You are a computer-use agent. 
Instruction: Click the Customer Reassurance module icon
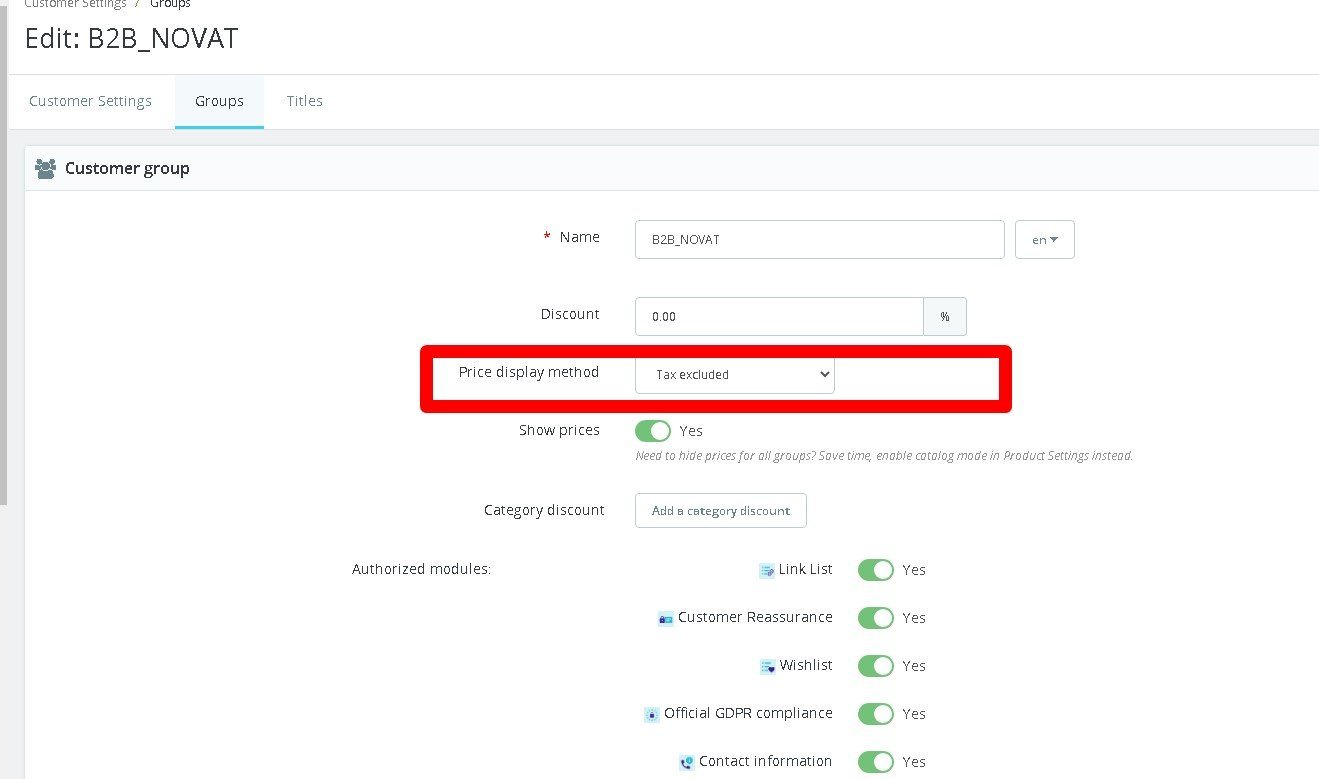[666, 618]
